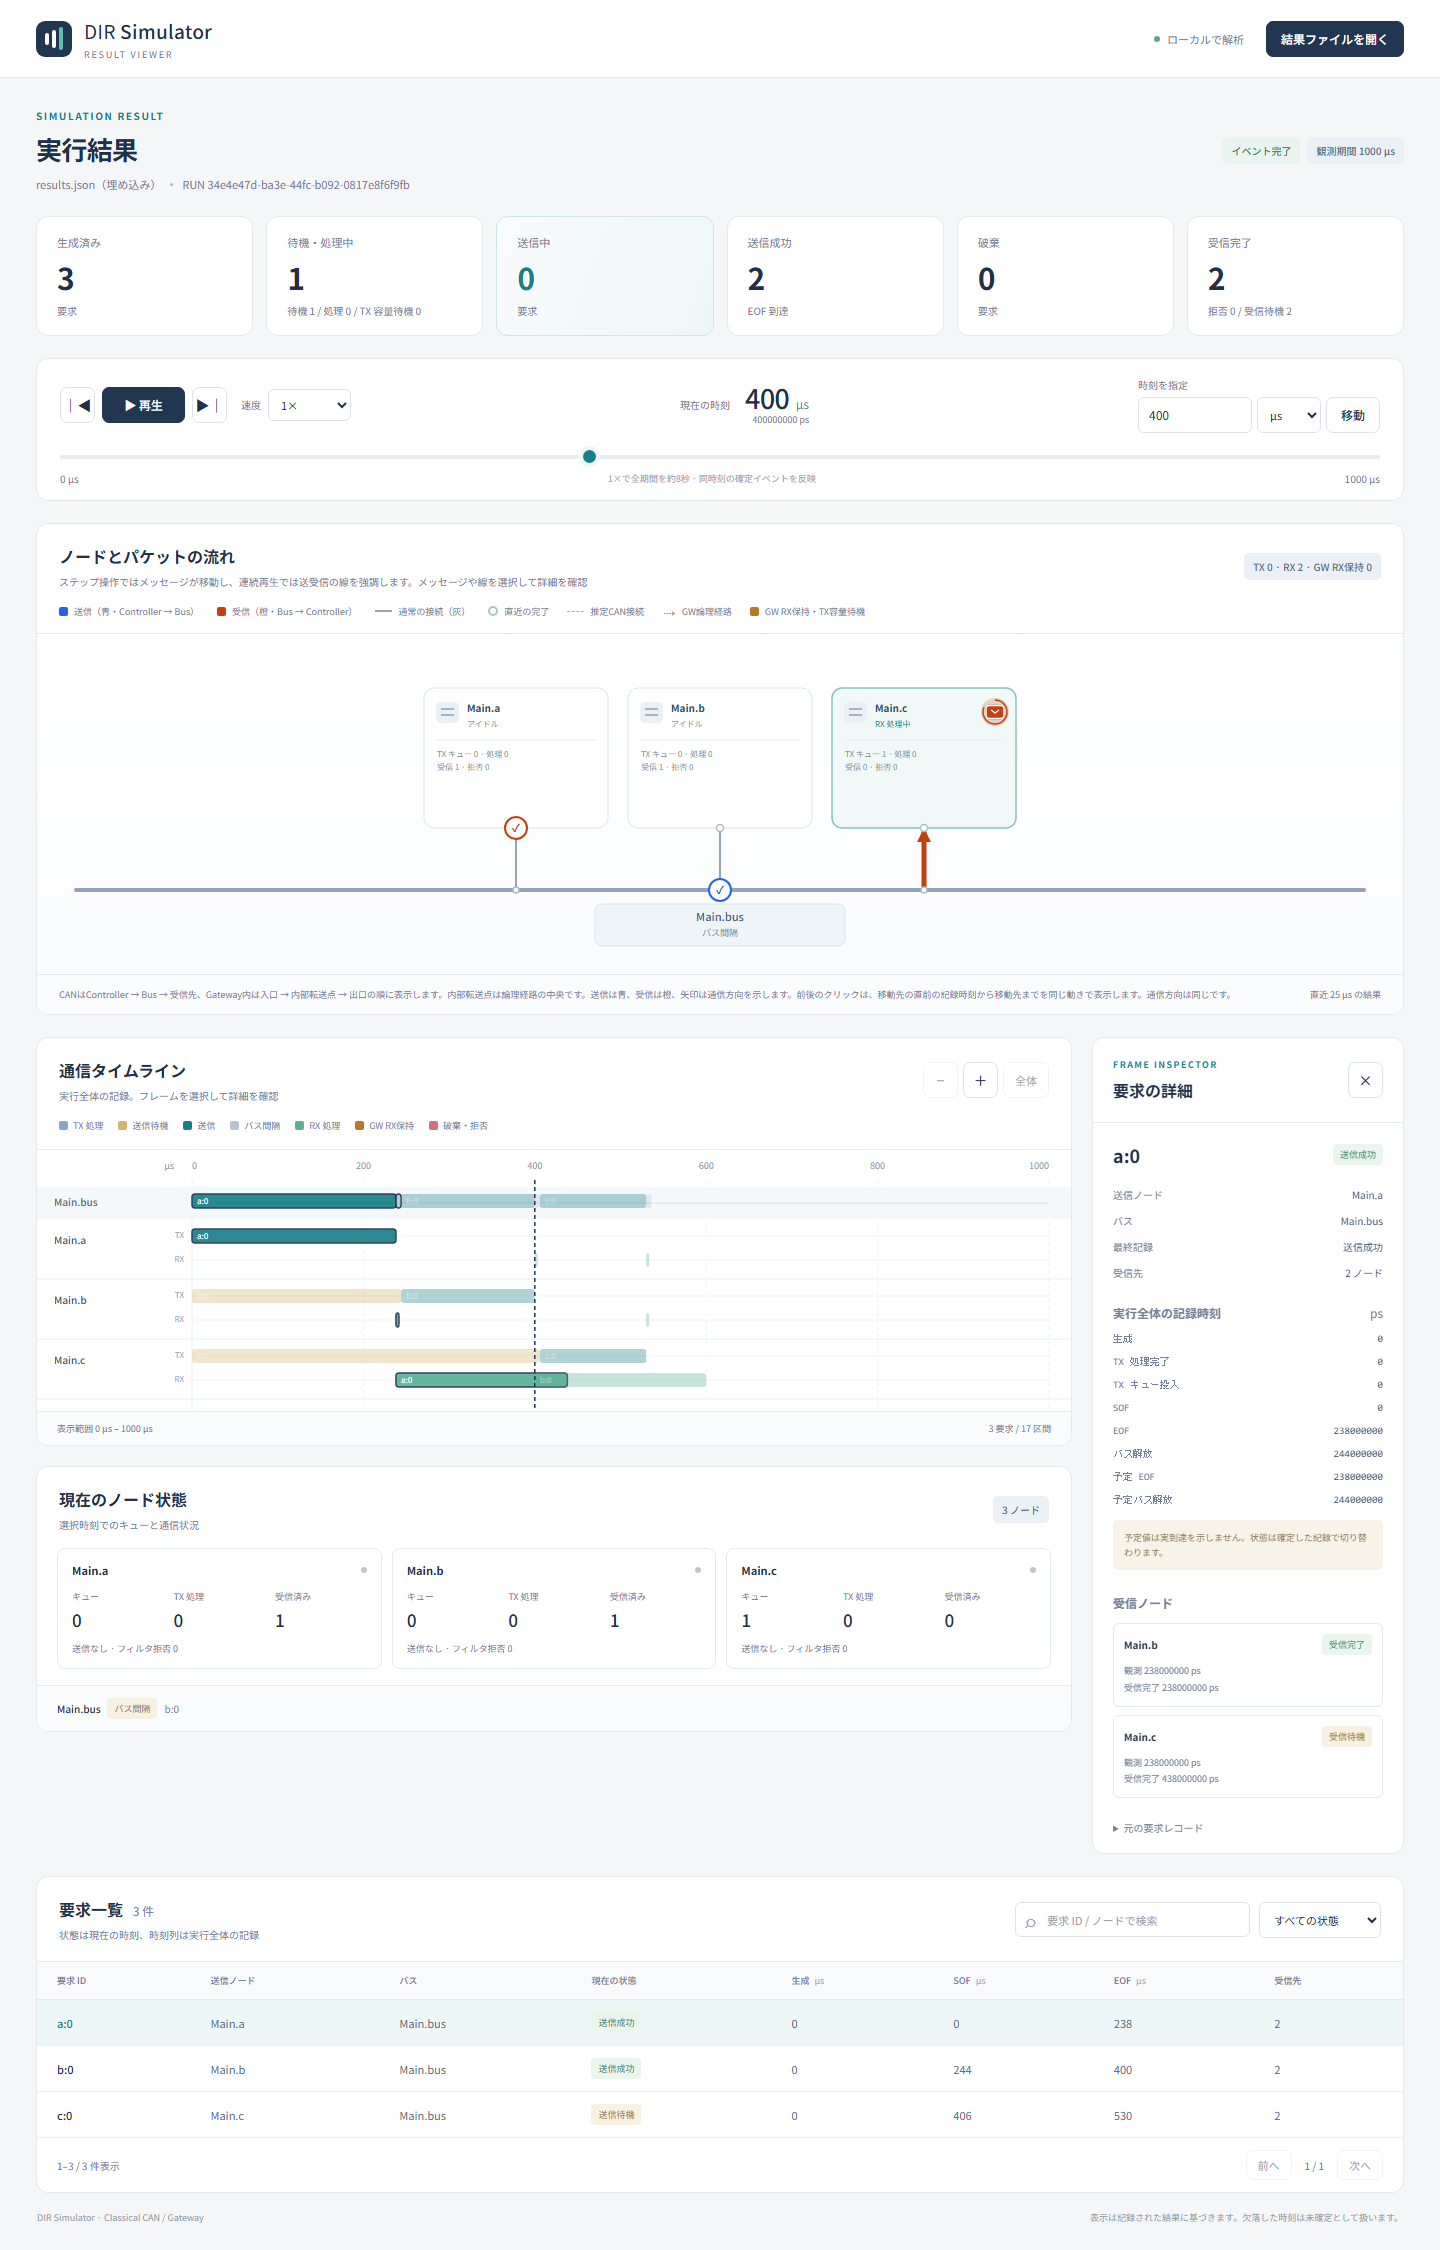Image resolution: width=1440 pixels, height=2250 pixels.
Task: Click the playback time slider handle
Action: click(589, 457)
